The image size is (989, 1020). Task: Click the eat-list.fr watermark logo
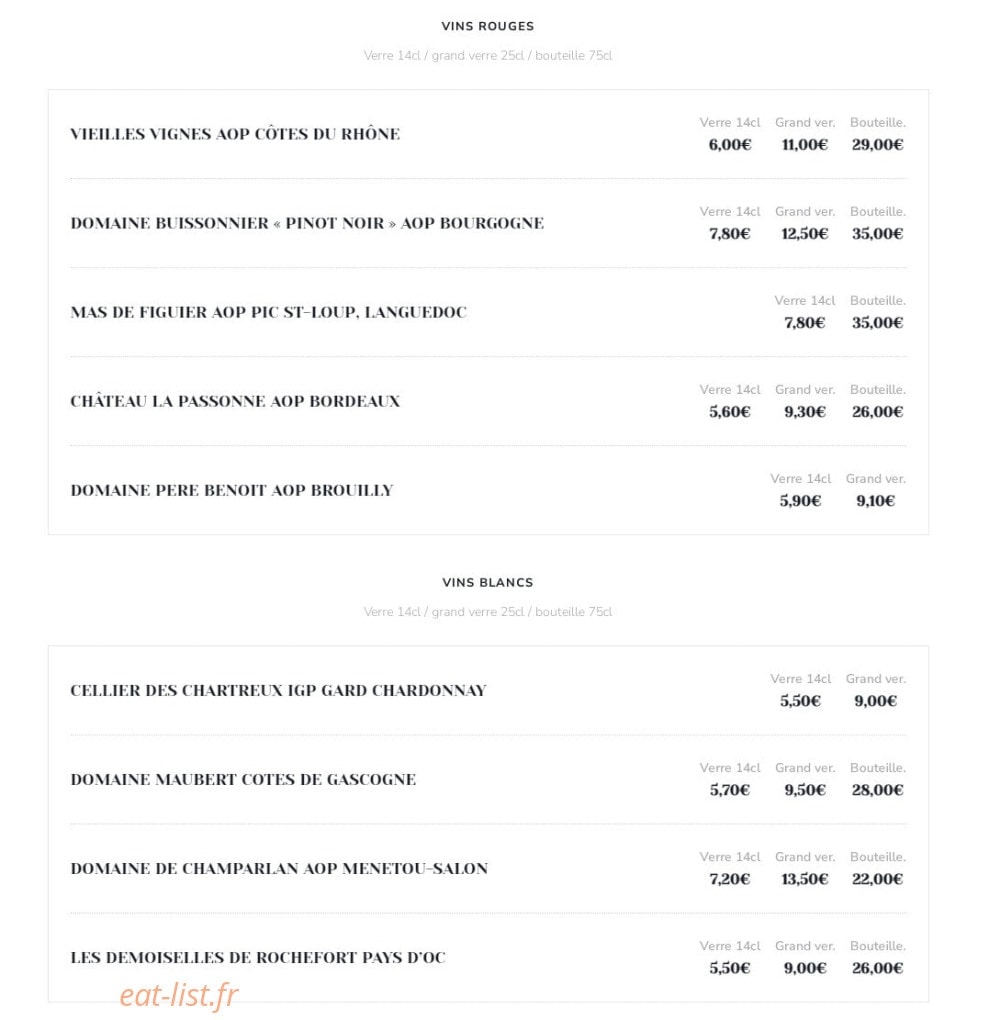(x=179, y=995)
